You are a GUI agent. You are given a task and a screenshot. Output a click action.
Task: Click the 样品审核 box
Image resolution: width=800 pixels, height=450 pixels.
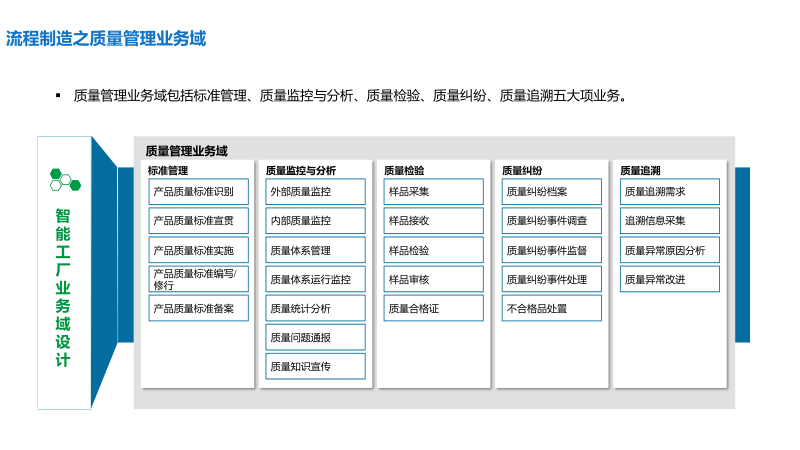coord(433,279)
